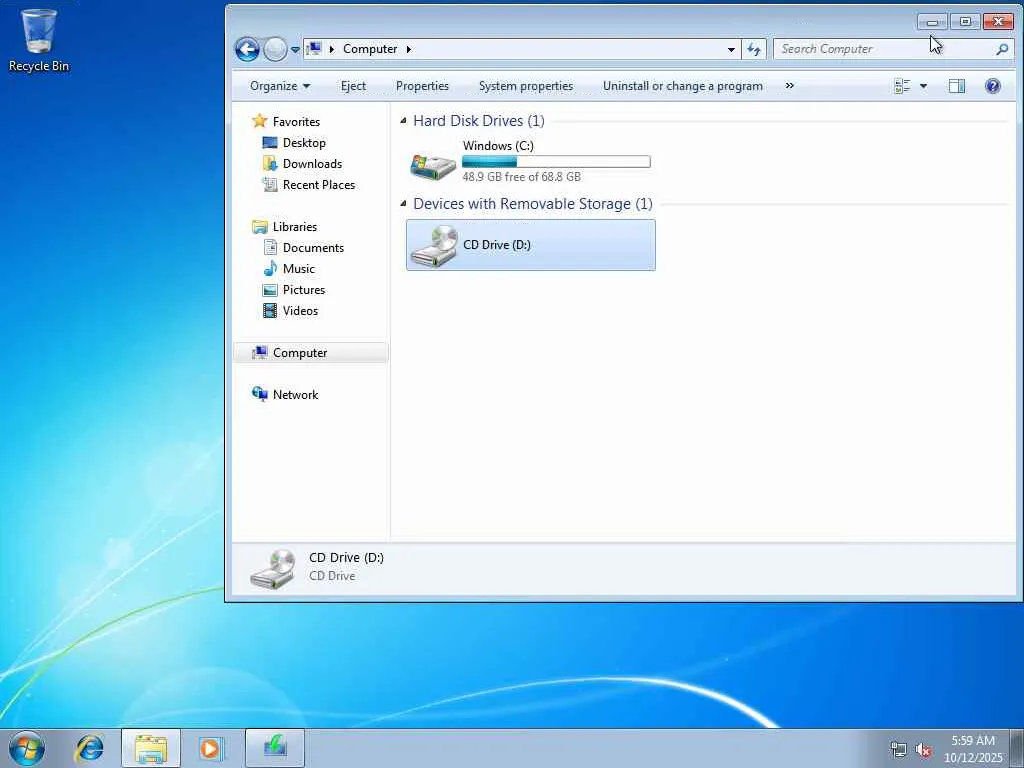Screen dimensions: 1024x768
Task: Click the computer icon in address bar
Action: (x=314, y=48)
